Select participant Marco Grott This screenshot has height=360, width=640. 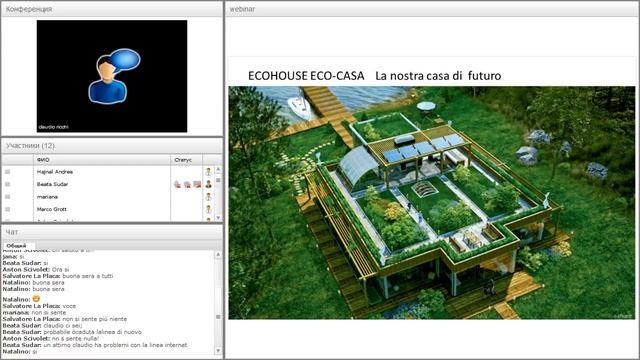click(51, 209)
